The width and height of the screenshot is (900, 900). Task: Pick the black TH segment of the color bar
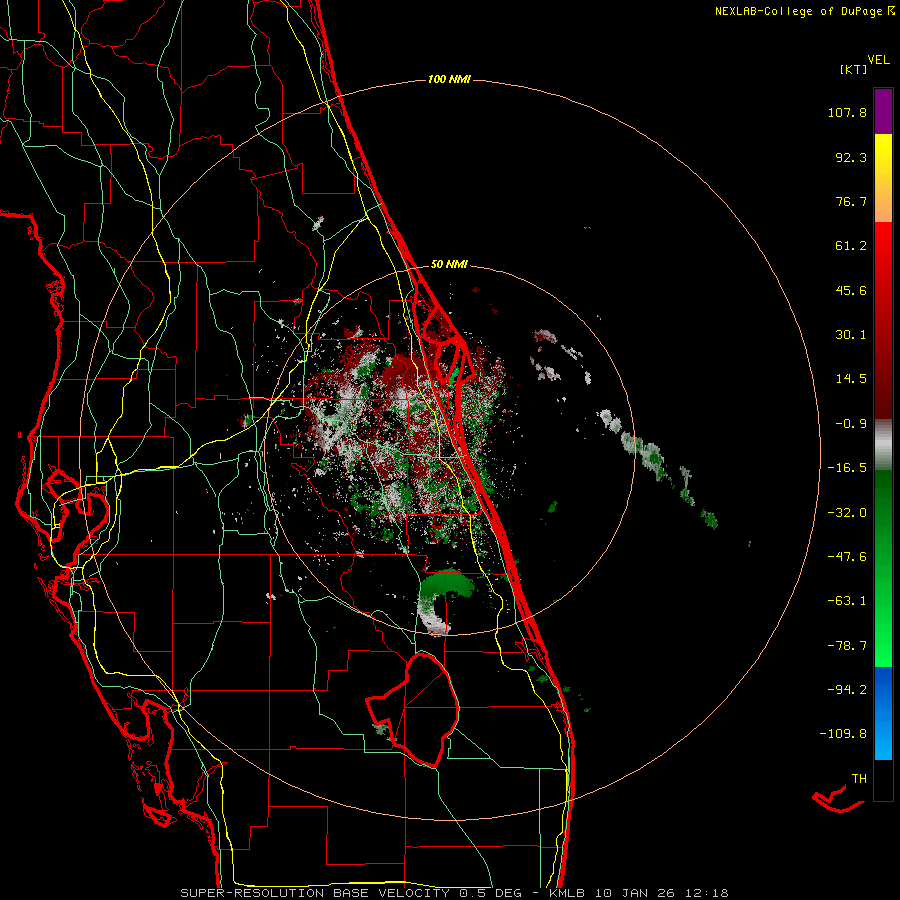pyautogui.click(x=883, y=780)
